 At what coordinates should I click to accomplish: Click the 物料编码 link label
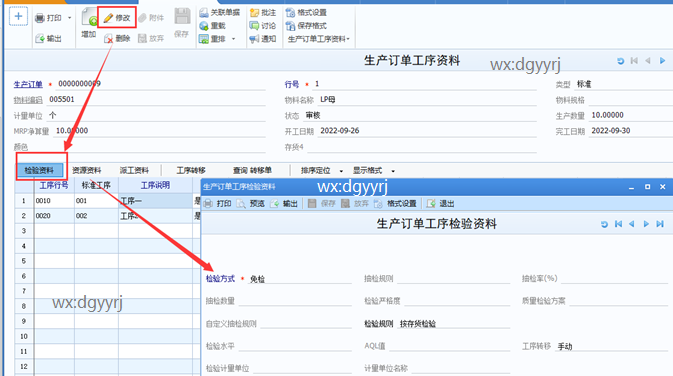(x=28, y=100)
